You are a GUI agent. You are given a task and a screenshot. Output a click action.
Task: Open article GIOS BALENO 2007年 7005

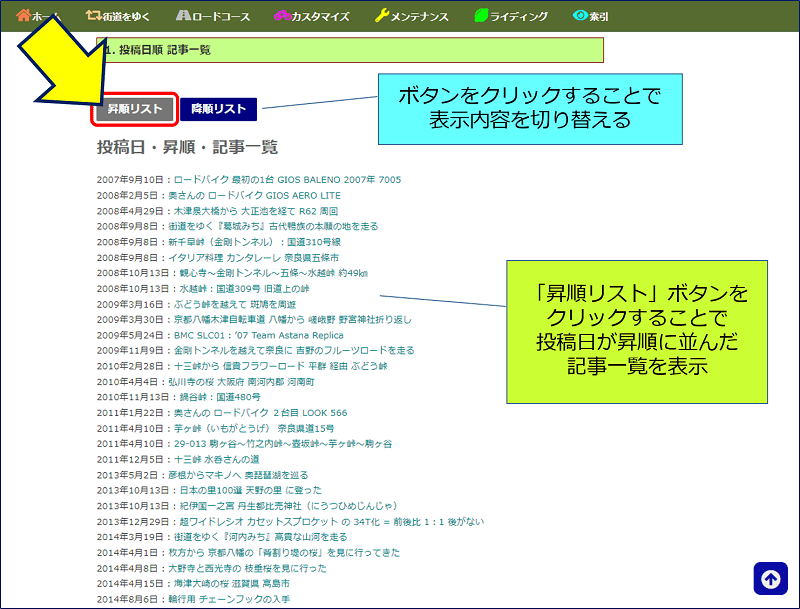[287, 180]
